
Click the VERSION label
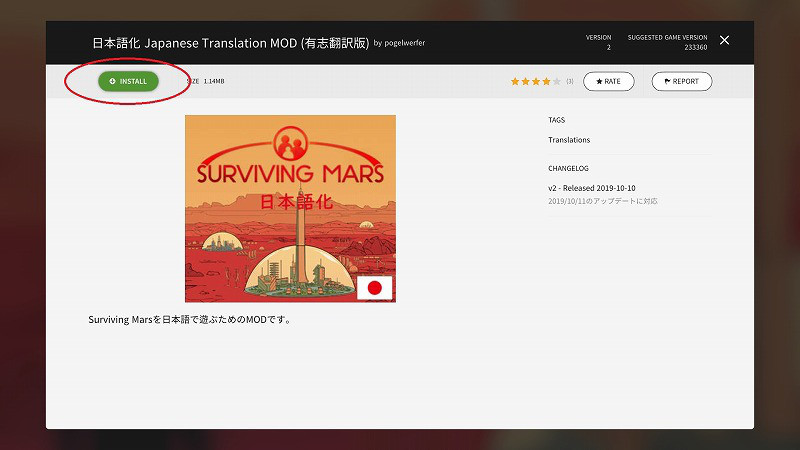coord(598,37)
